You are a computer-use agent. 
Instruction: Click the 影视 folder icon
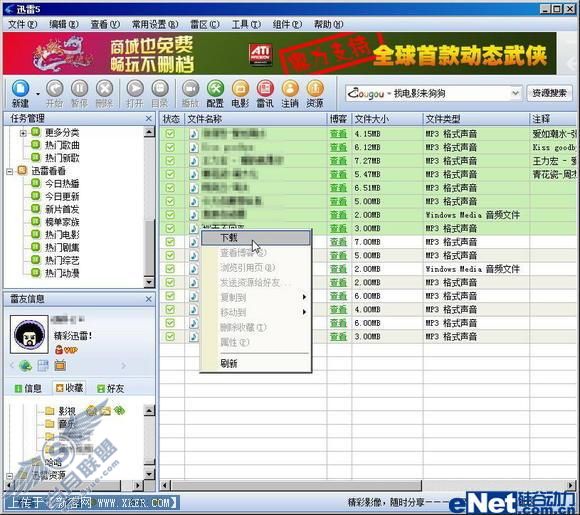50,411
